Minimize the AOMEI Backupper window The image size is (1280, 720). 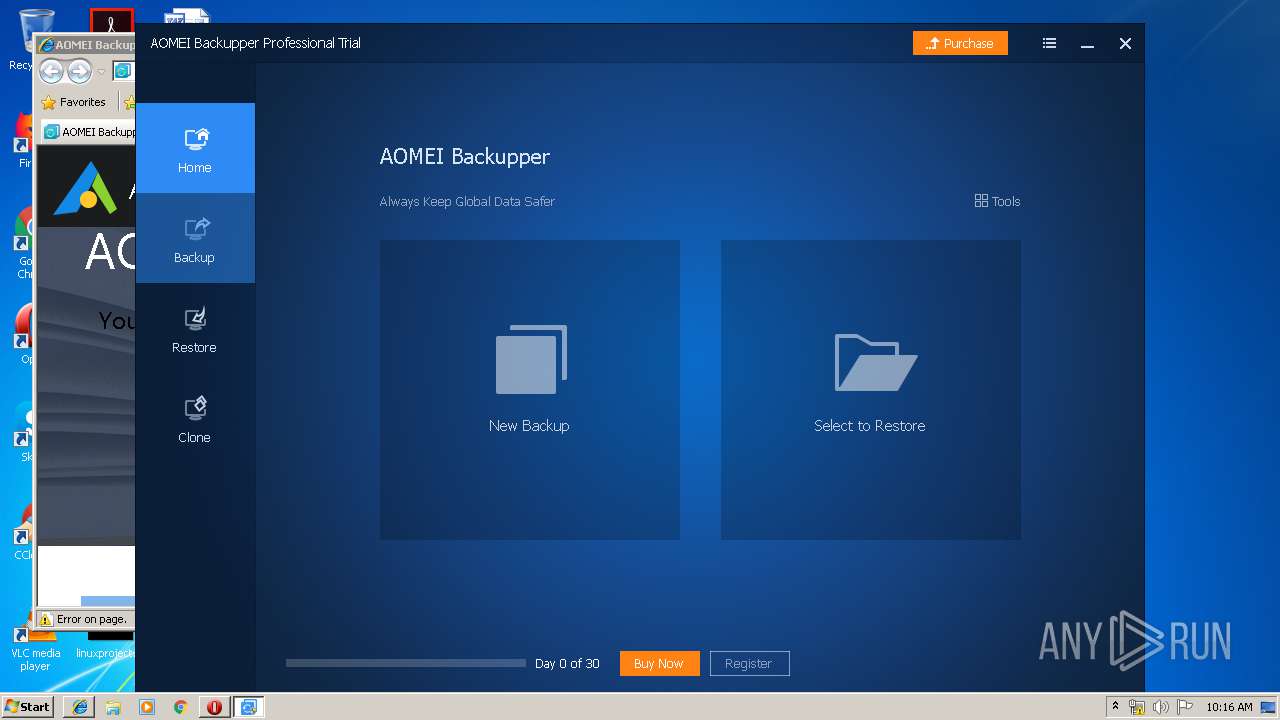[1087, 44]
